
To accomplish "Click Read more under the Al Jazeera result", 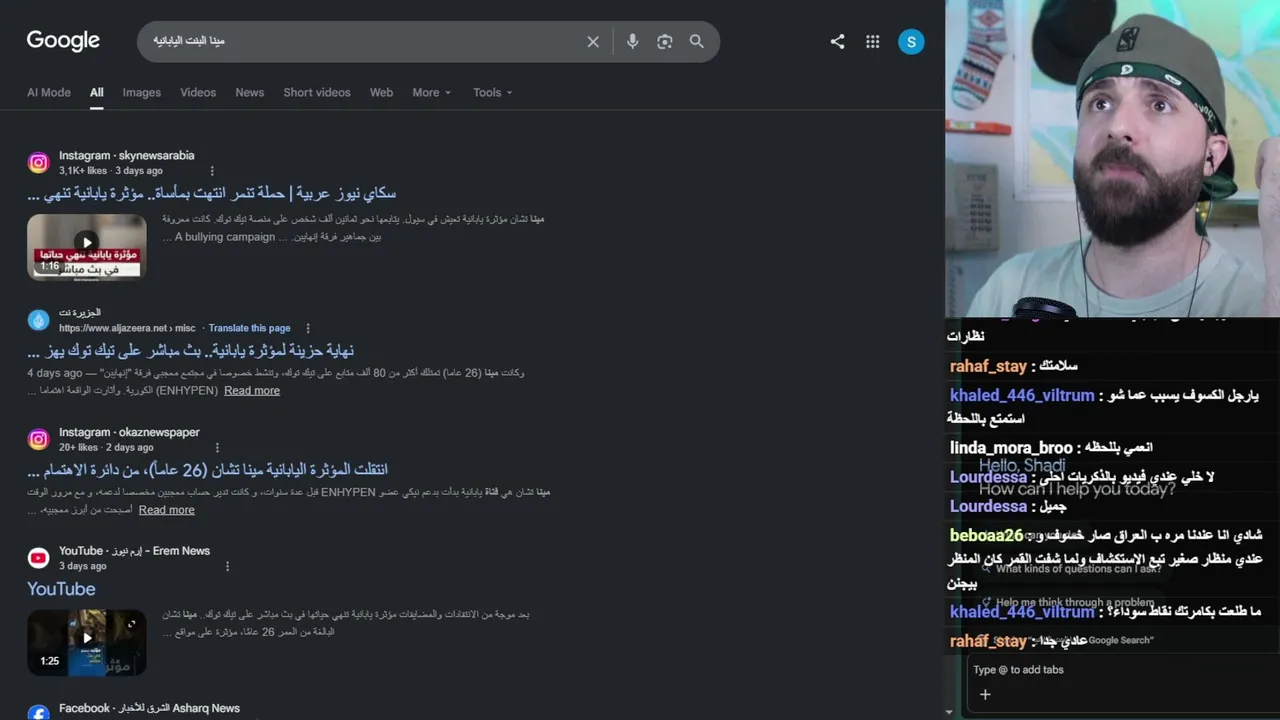I will tap(252, 391).
